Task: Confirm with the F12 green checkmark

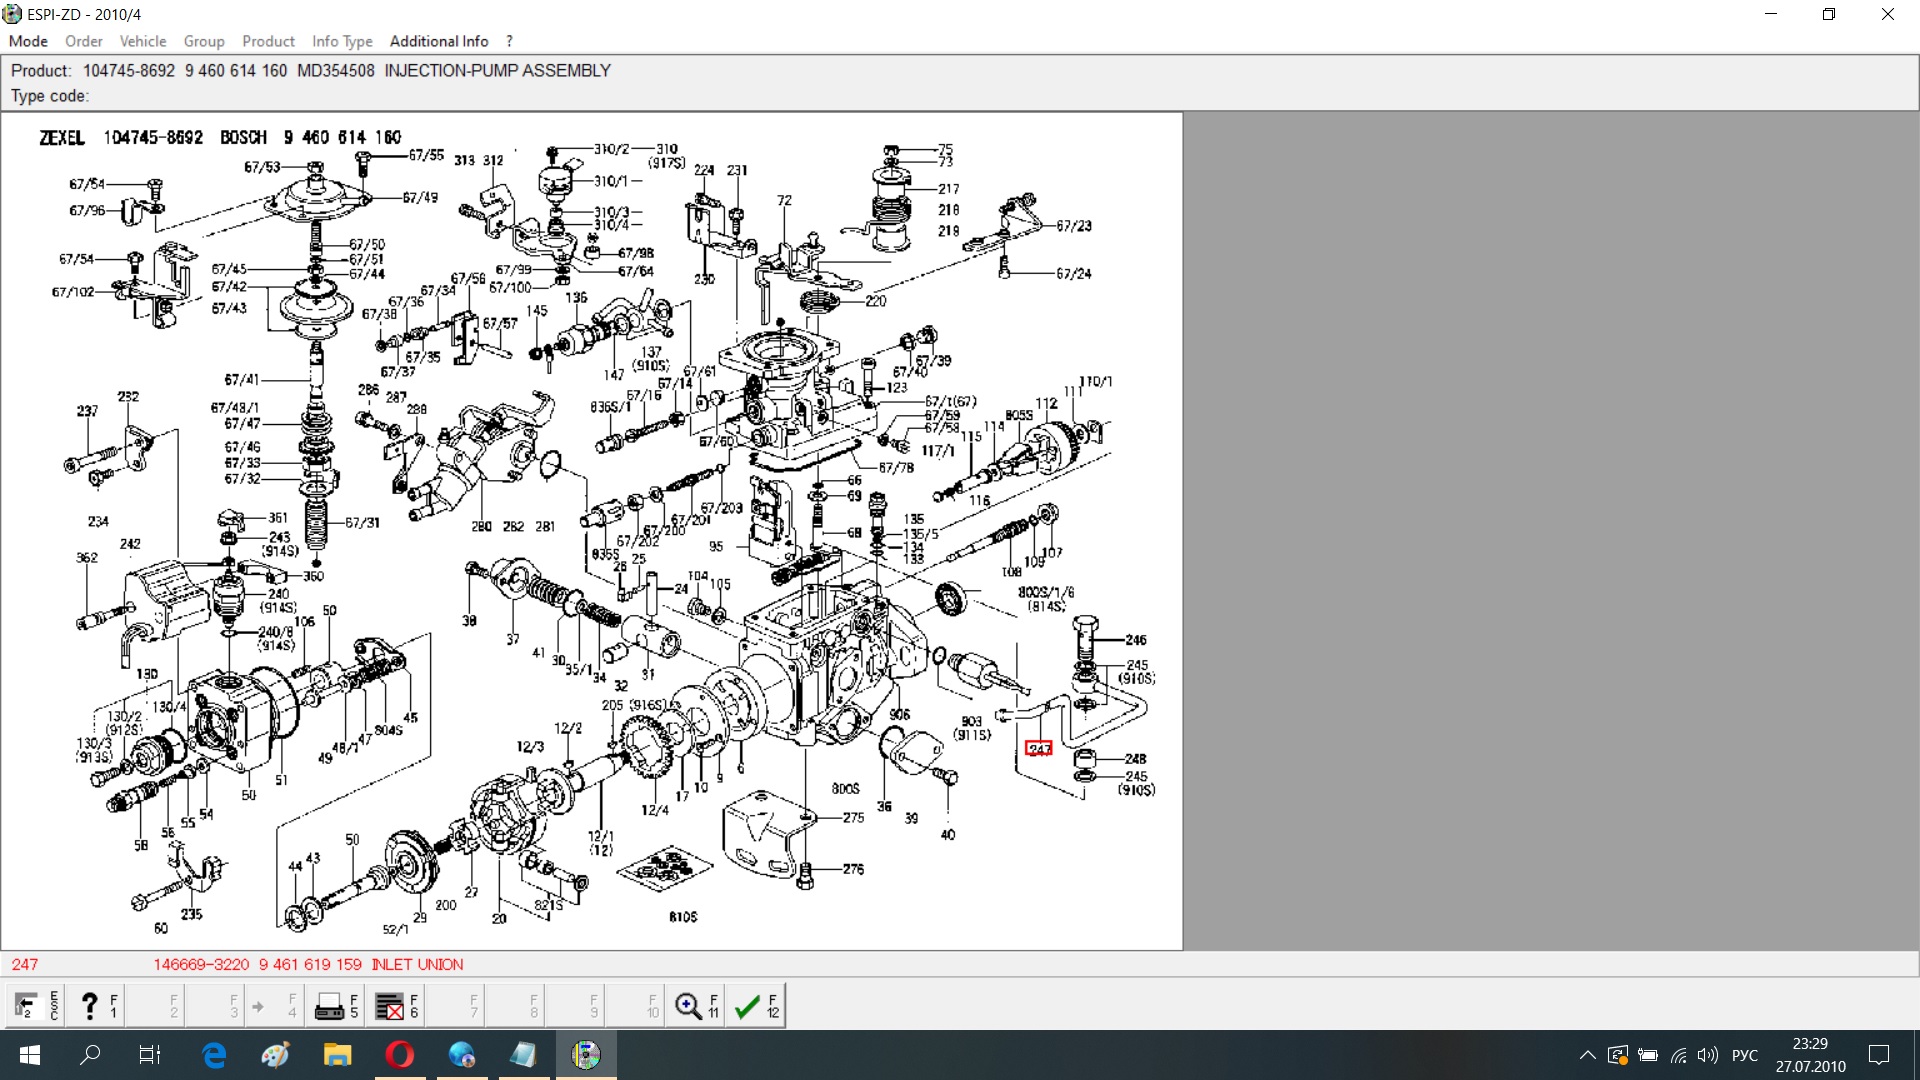Action: click(755, 1006)
